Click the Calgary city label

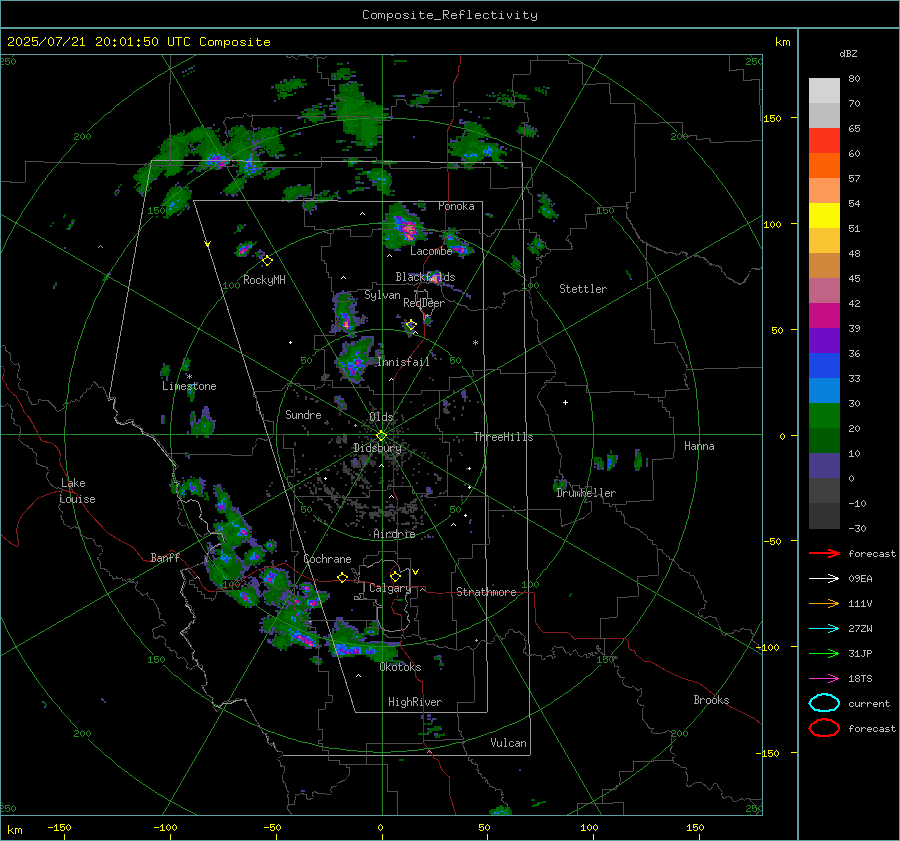pos(390,588)
